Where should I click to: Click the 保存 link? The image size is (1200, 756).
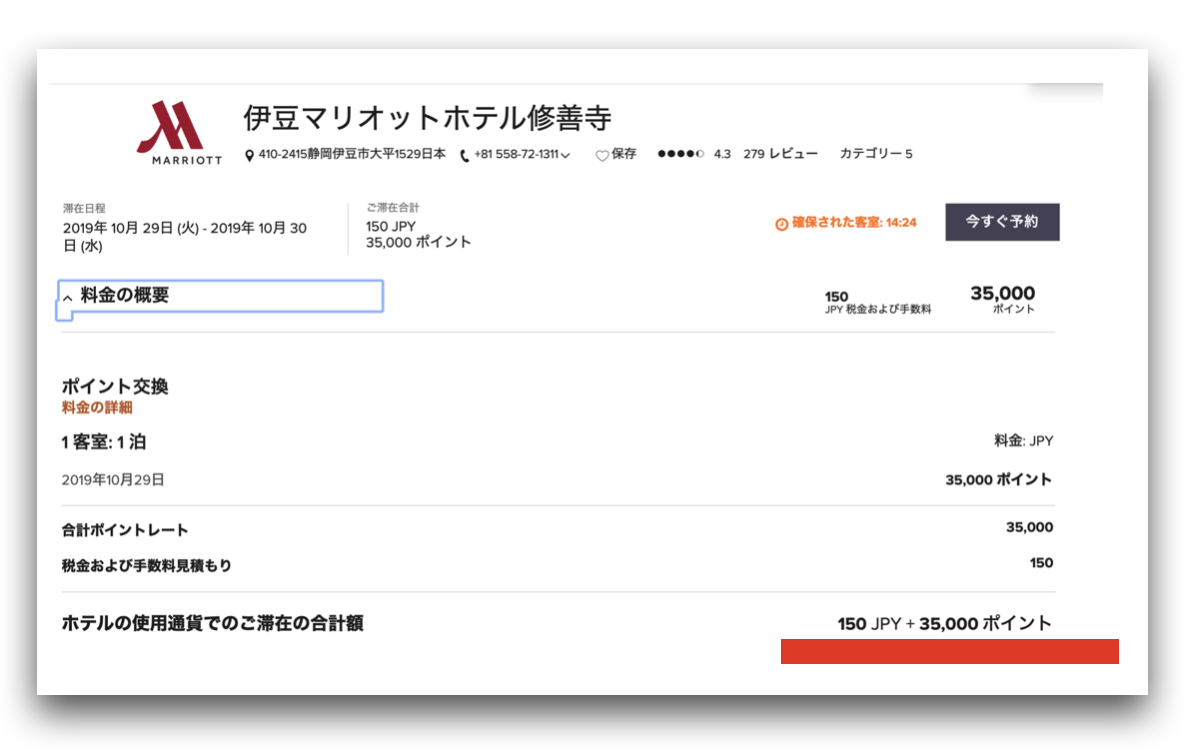point(623,154)
